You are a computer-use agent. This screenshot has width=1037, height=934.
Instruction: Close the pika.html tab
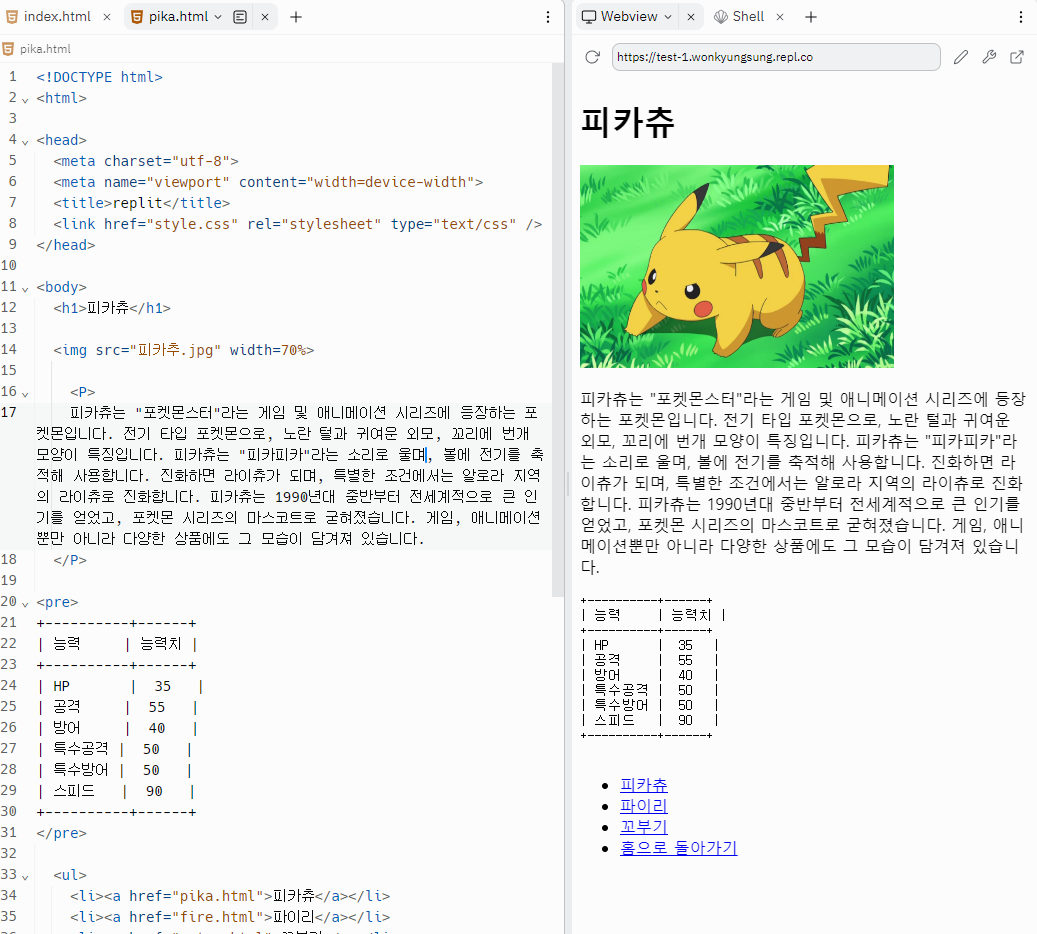(265, 17)
